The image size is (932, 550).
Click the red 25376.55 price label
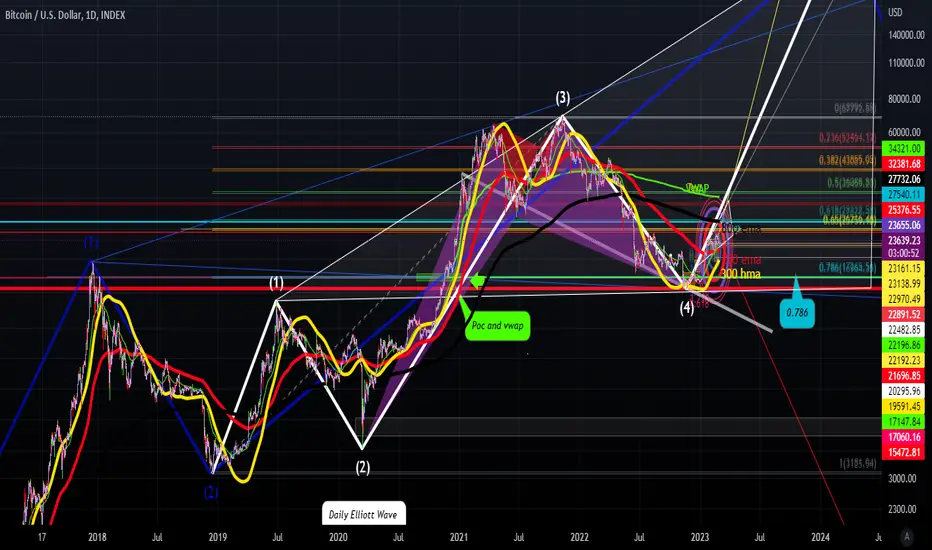pyautogui.click(x=903, y=210)
